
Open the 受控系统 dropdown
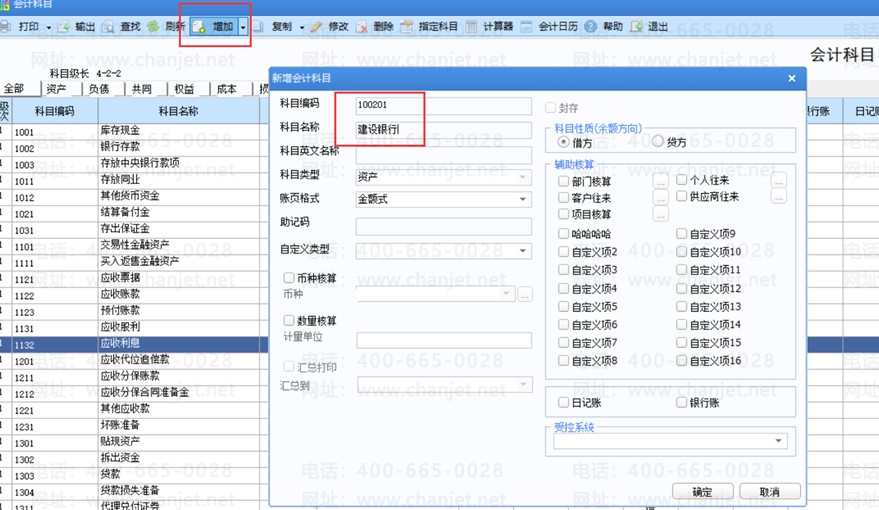pos(778,441)
